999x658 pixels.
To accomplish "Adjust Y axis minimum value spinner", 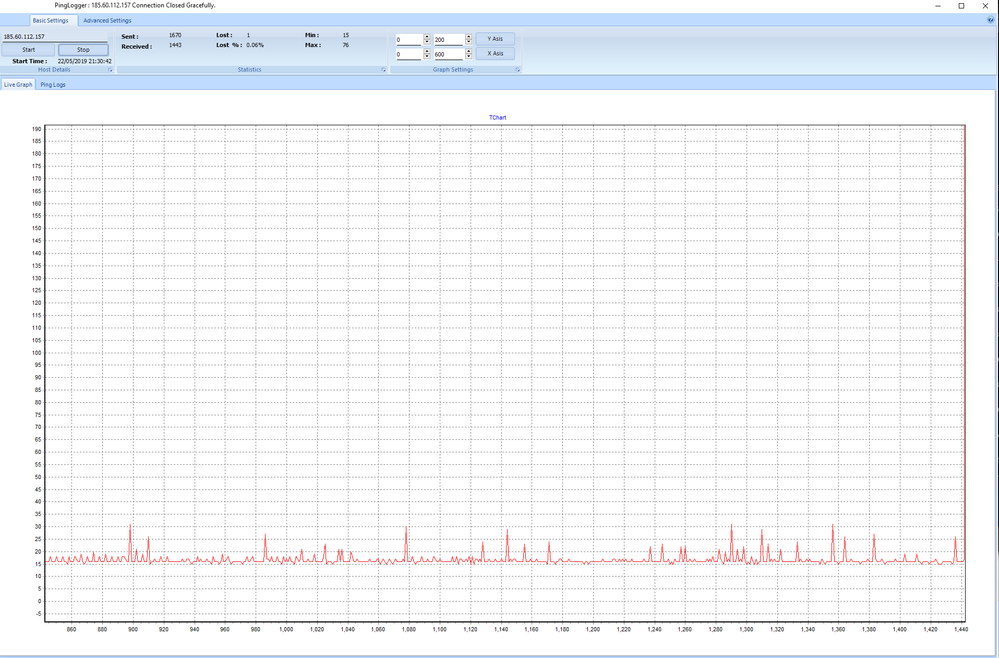I will 427,39.
